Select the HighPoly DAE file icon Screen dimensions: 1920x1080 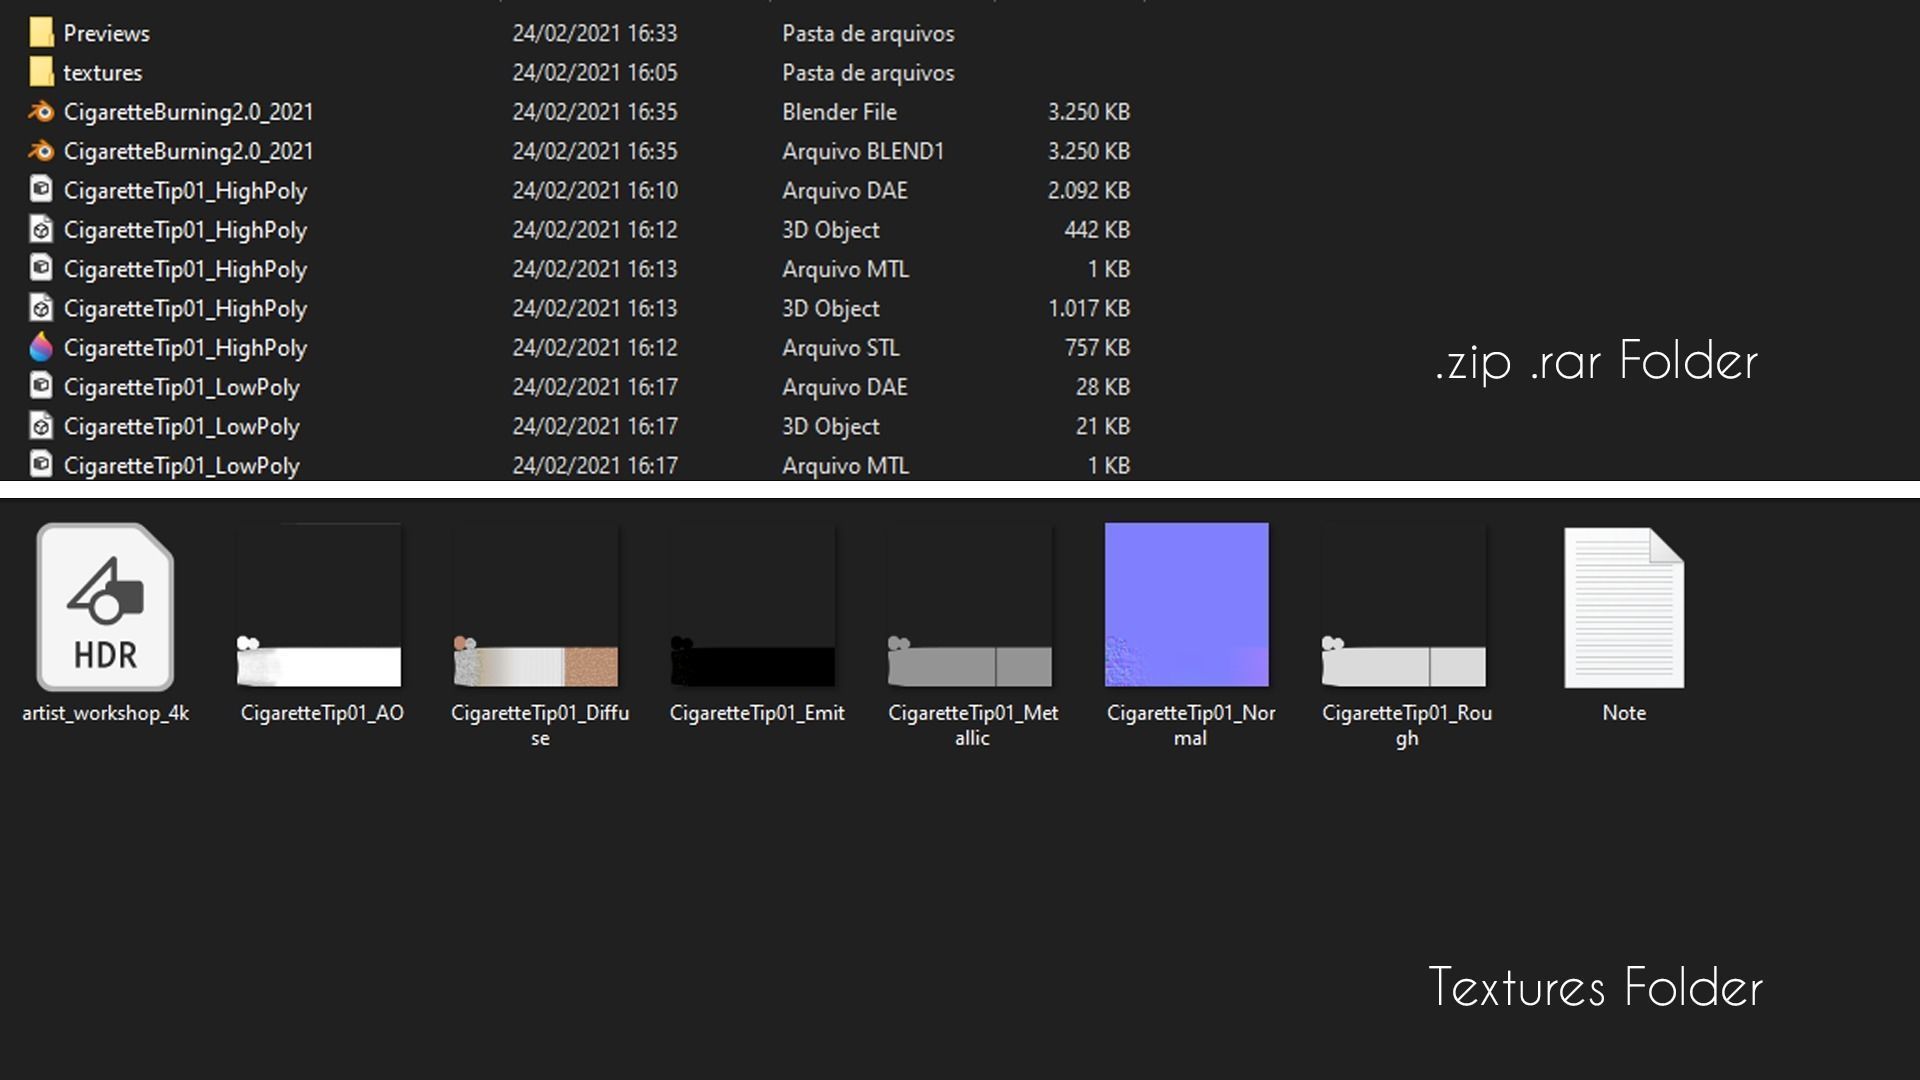tap(41, 190)
